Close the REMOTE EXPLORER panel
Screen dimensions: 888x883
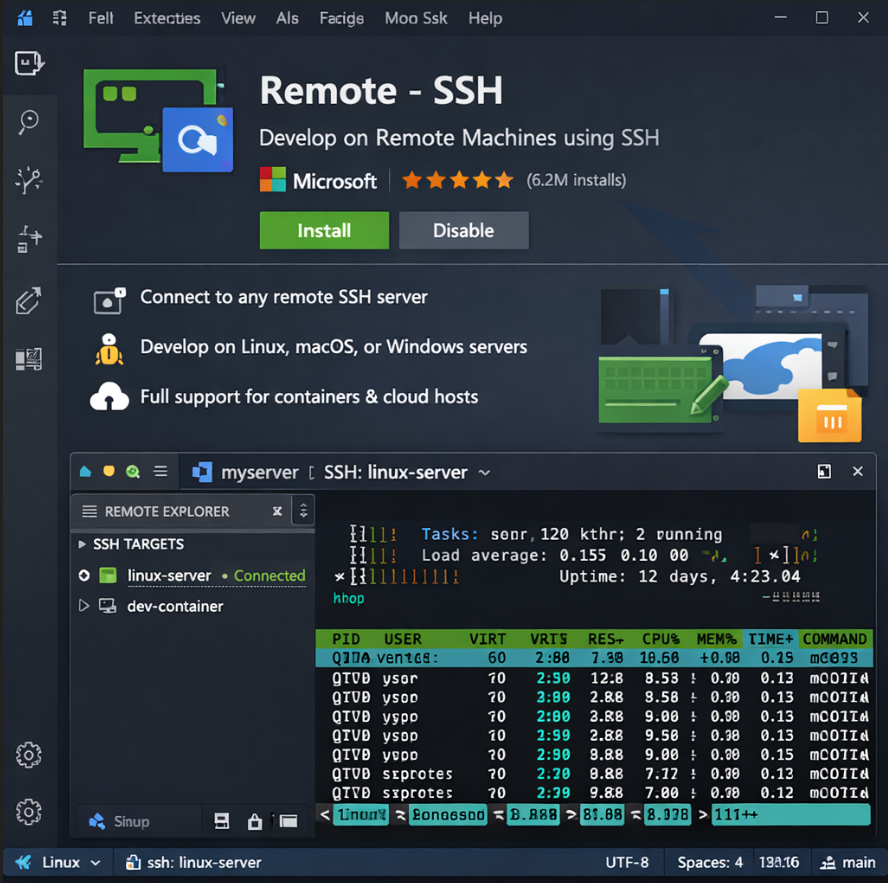point(277,511)
